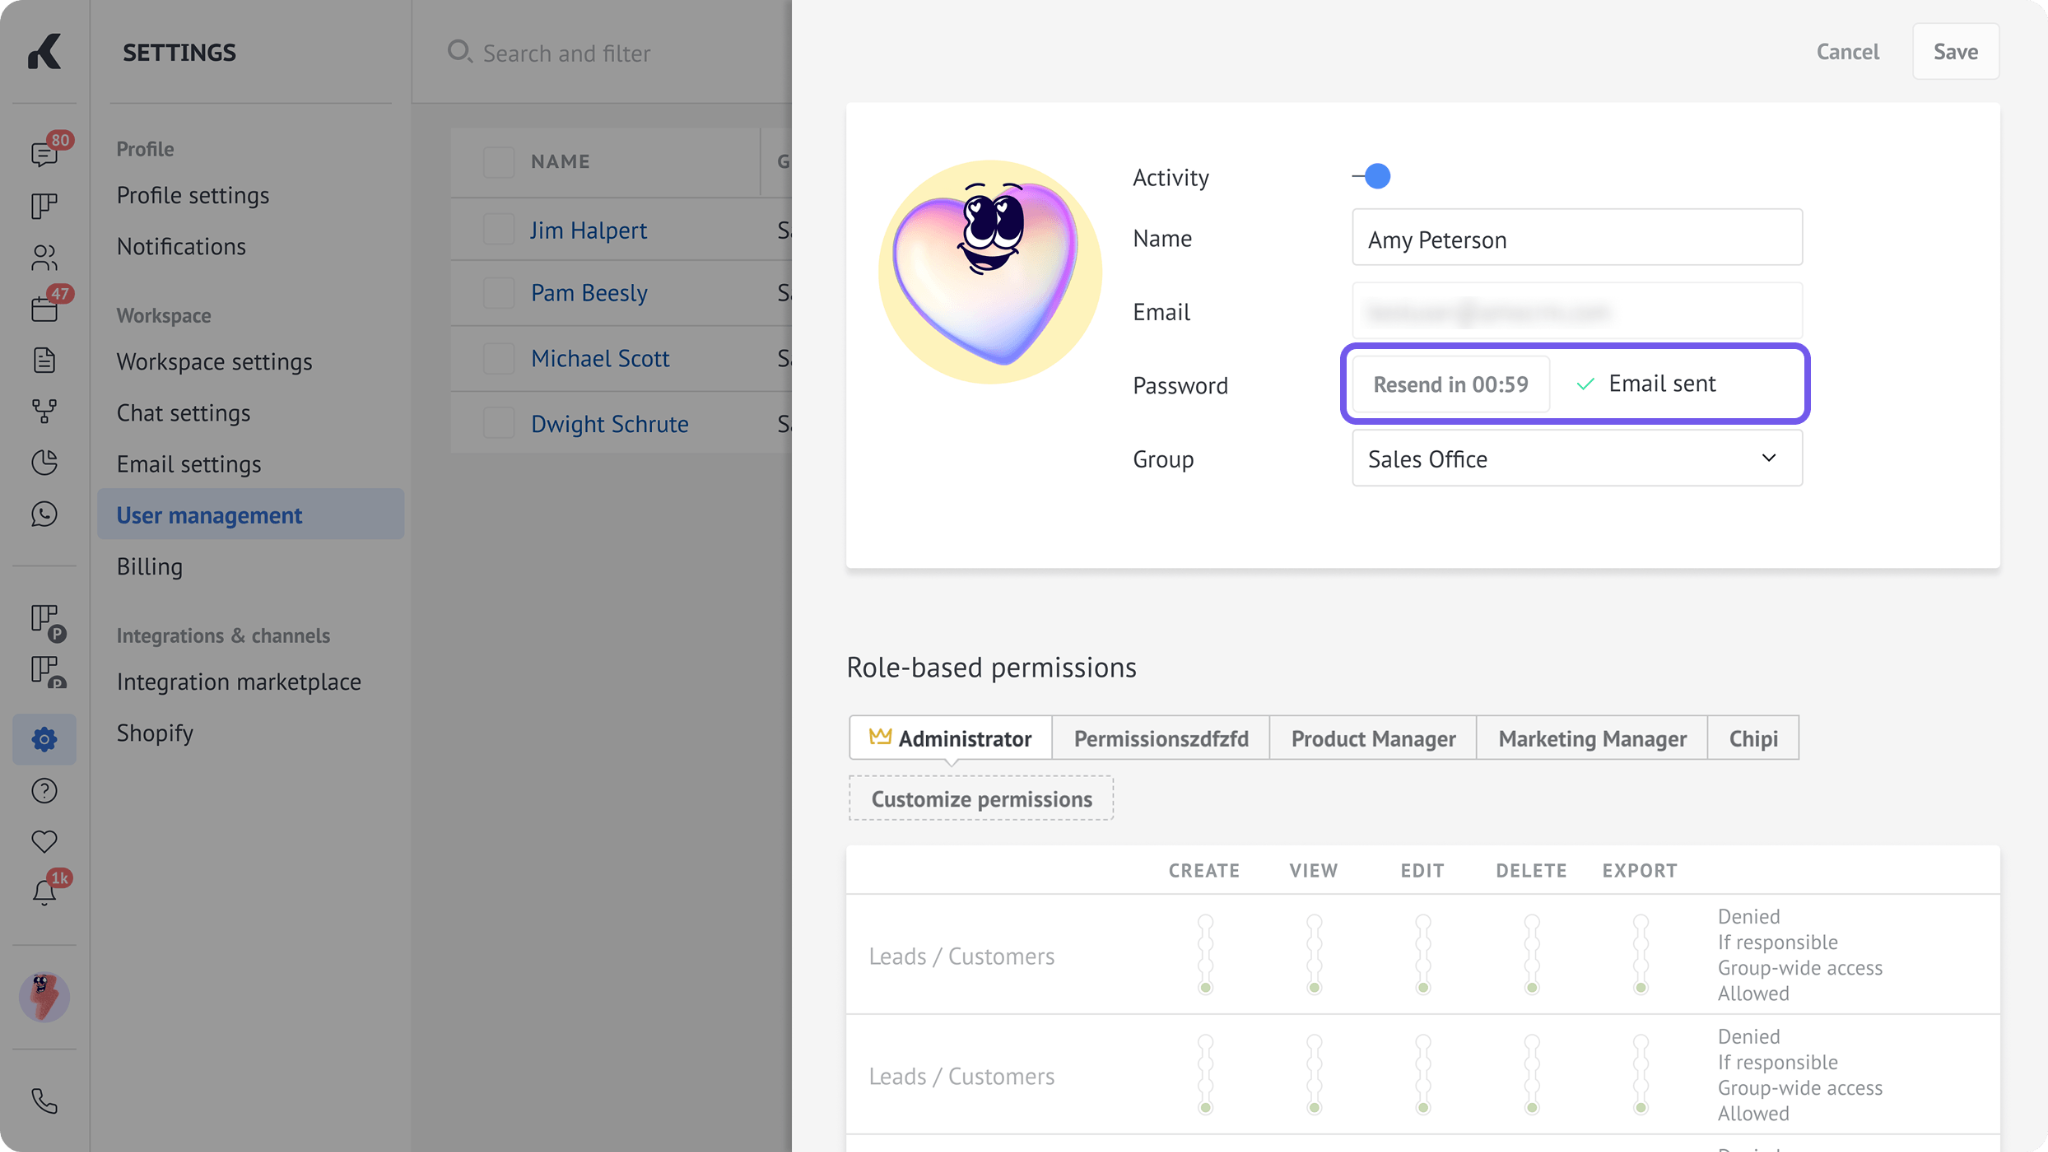Click the Resend in 00:59 button
The height and width of the screenshot is (1152, 2048).
(1450, 384)
